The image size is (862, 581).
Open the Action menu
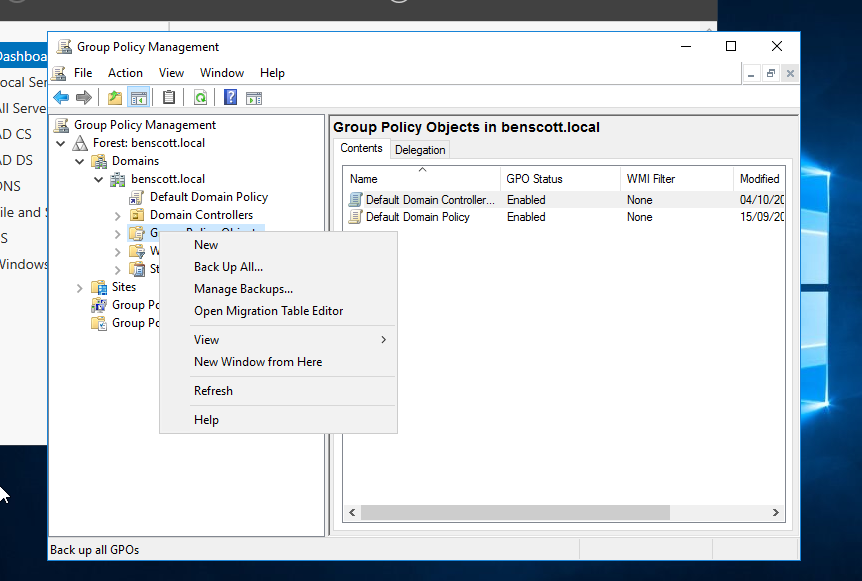coord(125,73)
